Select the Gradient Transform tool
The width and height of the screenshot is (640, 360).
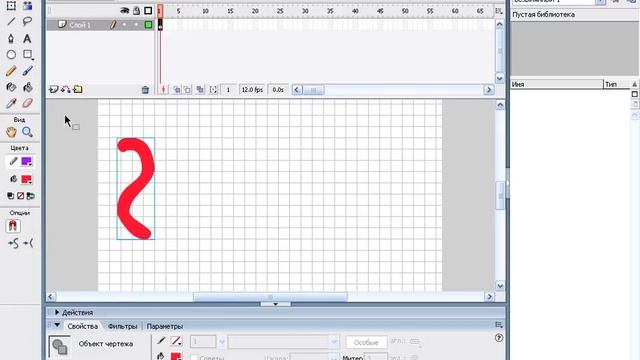(27, 6)
